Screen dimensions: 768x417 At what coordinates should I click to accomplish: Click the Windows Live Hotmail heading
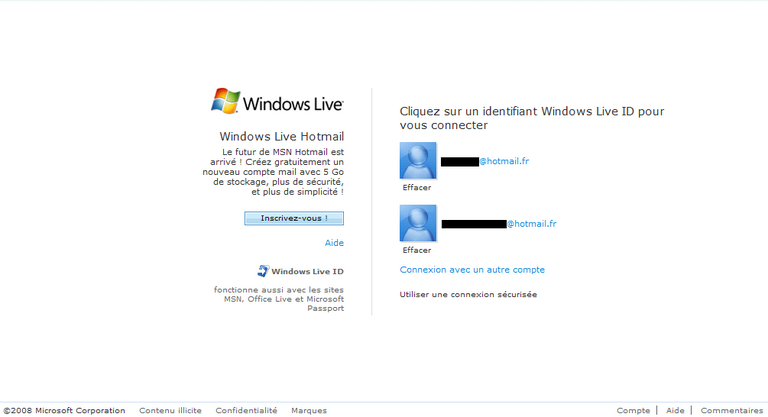coord(282,136)
